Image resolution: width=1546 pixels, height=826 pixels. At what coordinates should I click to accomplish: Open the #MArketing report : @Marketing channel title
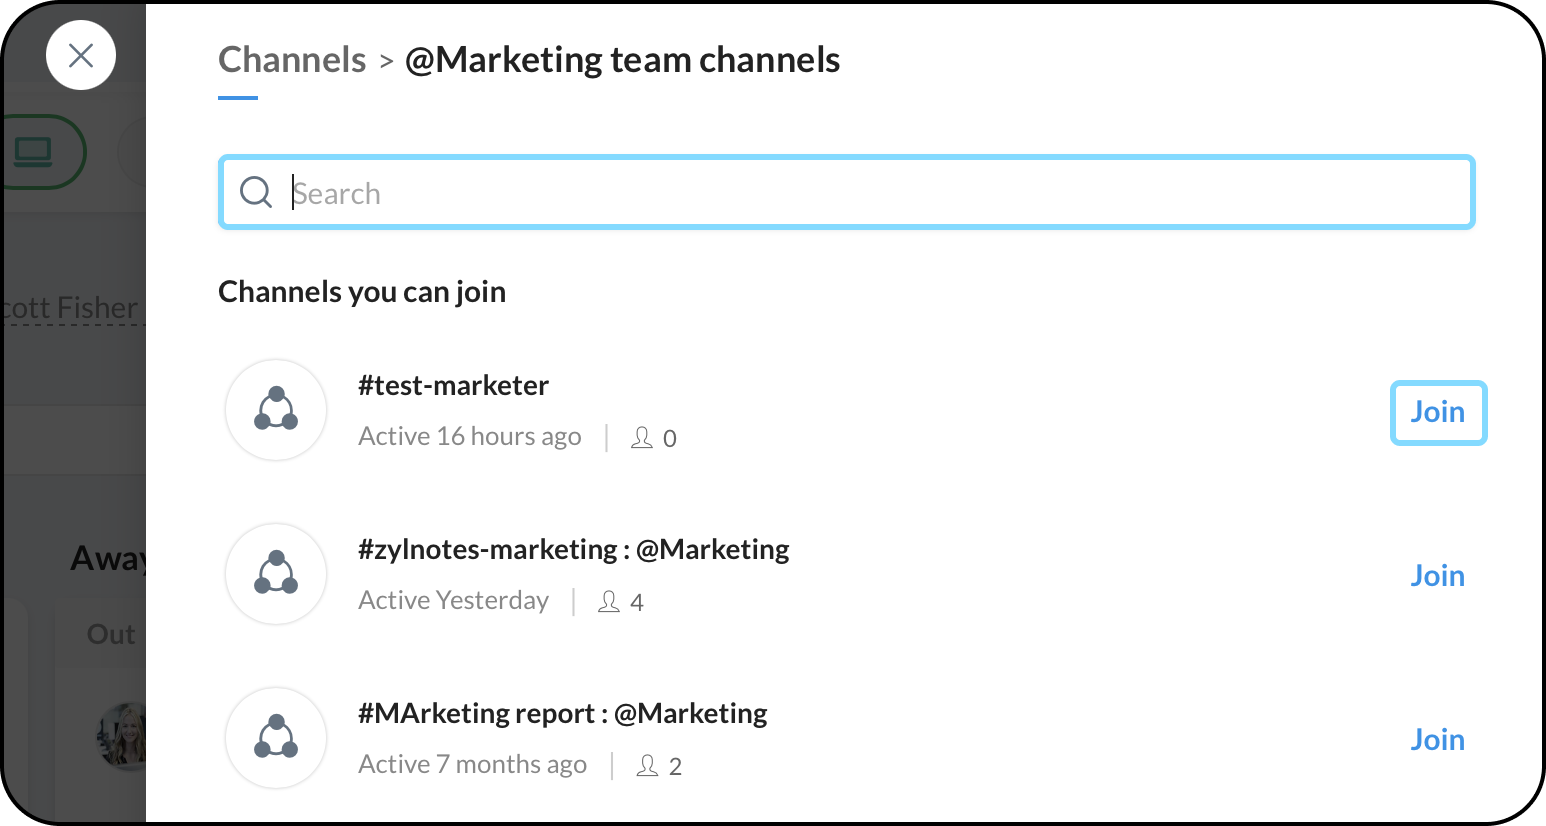click(x=562, y=714)
